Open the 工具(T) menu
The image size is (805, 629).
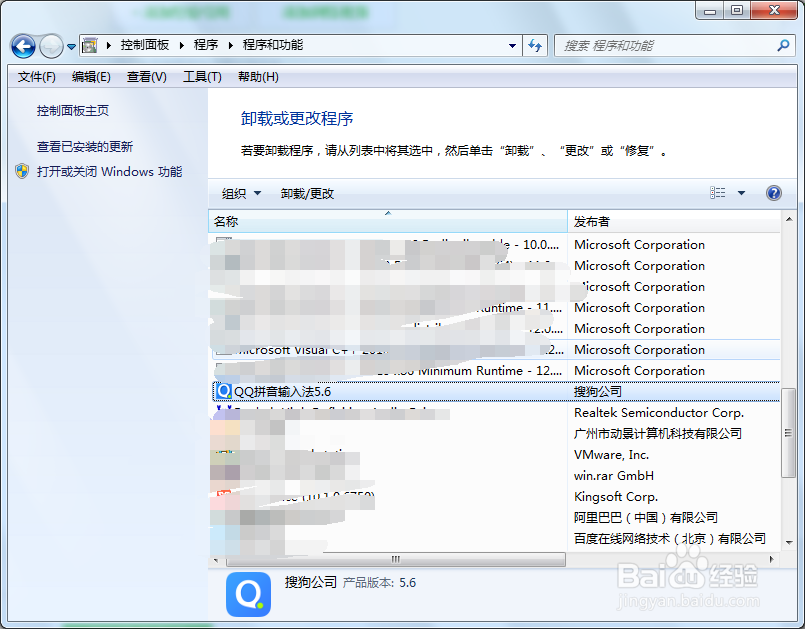[202, 77]
